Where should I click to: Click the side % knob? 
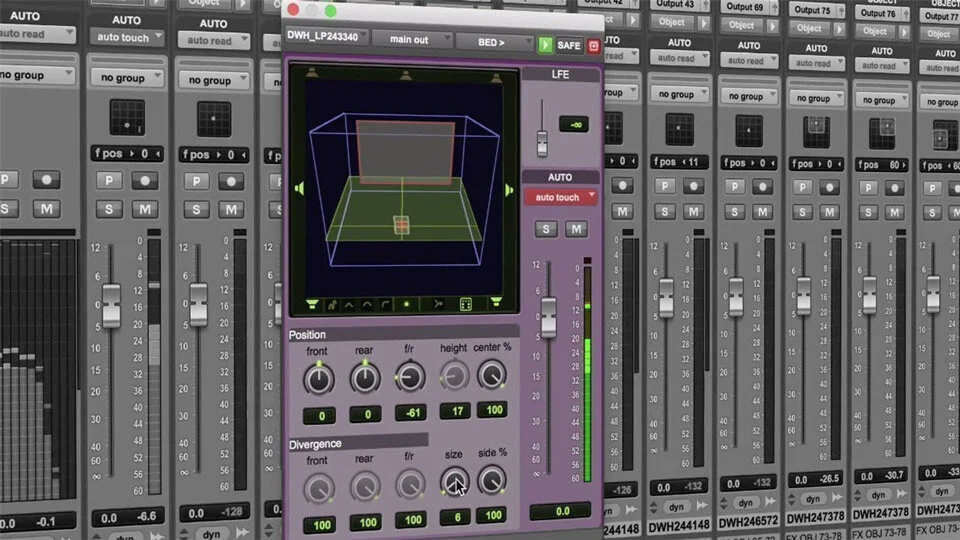pos(492,481)
